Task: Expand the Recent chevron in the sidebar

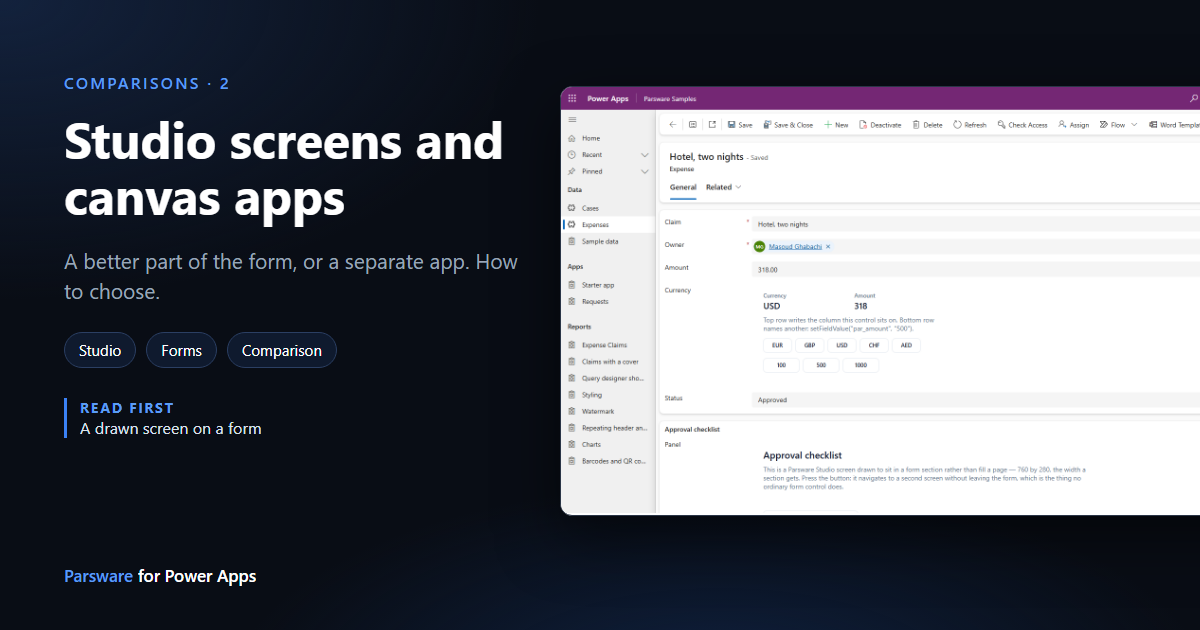Action: 645,155
